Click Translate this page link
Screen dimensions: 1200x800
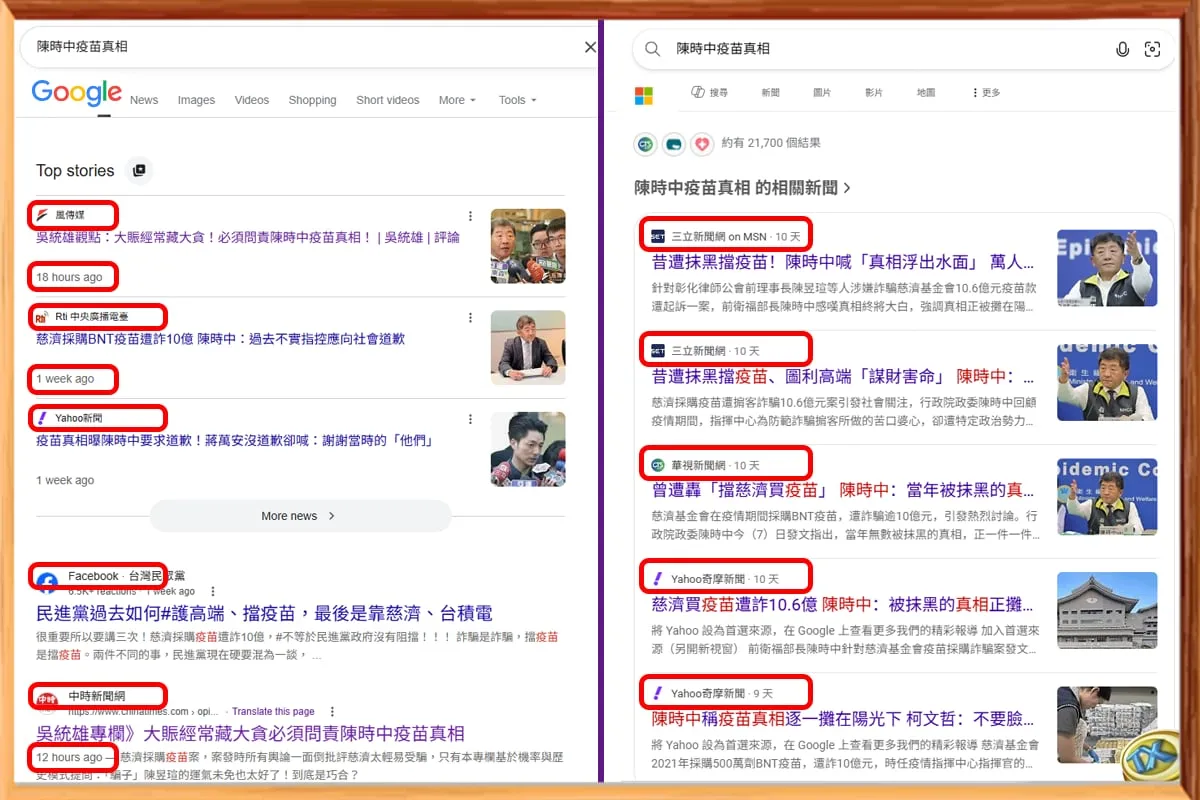point(274,711)
